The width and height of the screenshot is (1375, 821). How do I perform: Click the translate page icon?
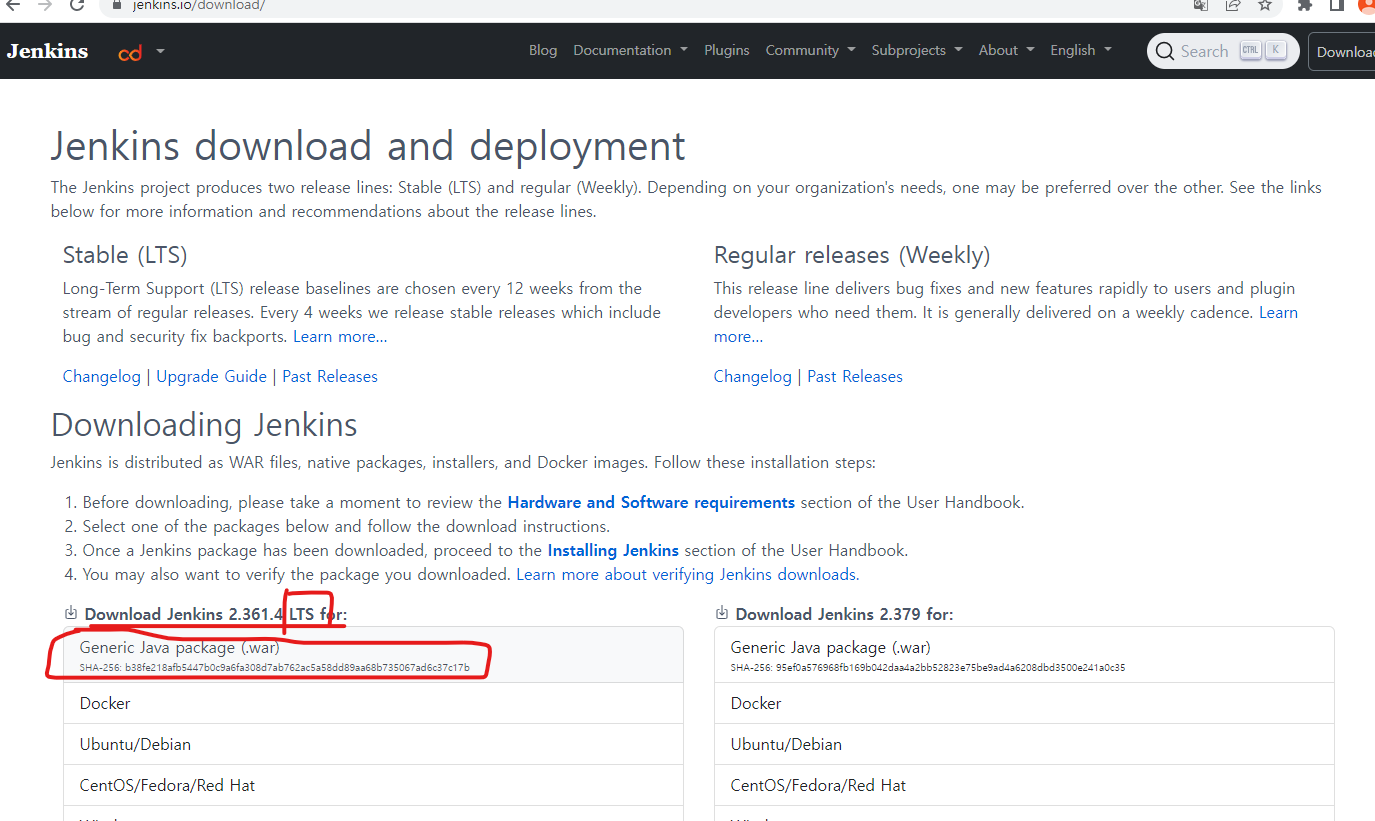[x=1201, y=6]
